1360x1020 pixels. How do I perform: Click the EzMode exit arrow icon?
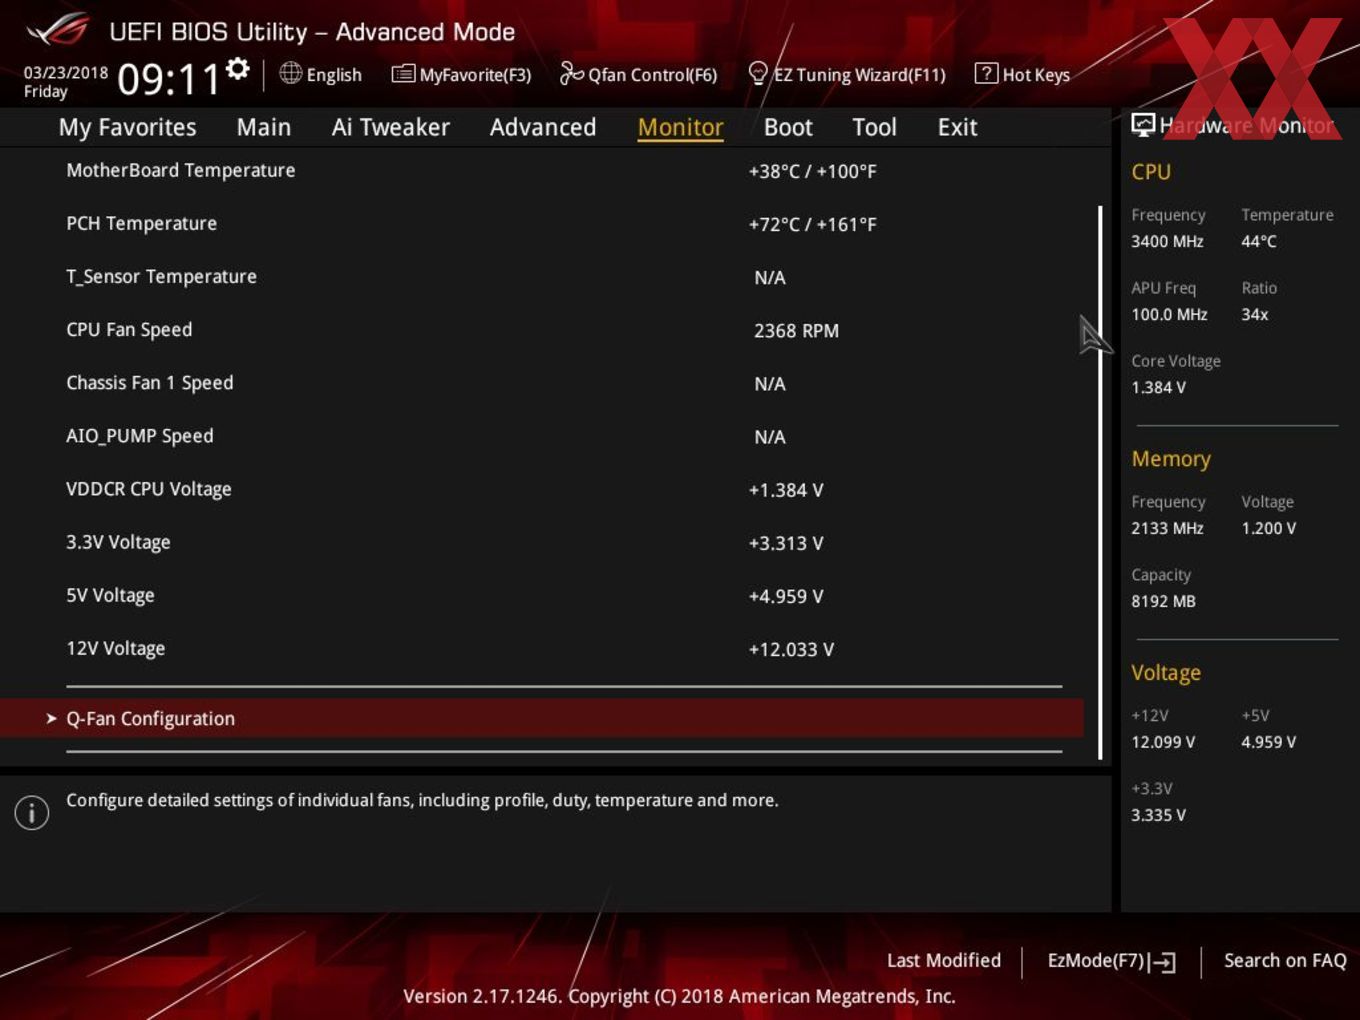[x=1162, y=962]
